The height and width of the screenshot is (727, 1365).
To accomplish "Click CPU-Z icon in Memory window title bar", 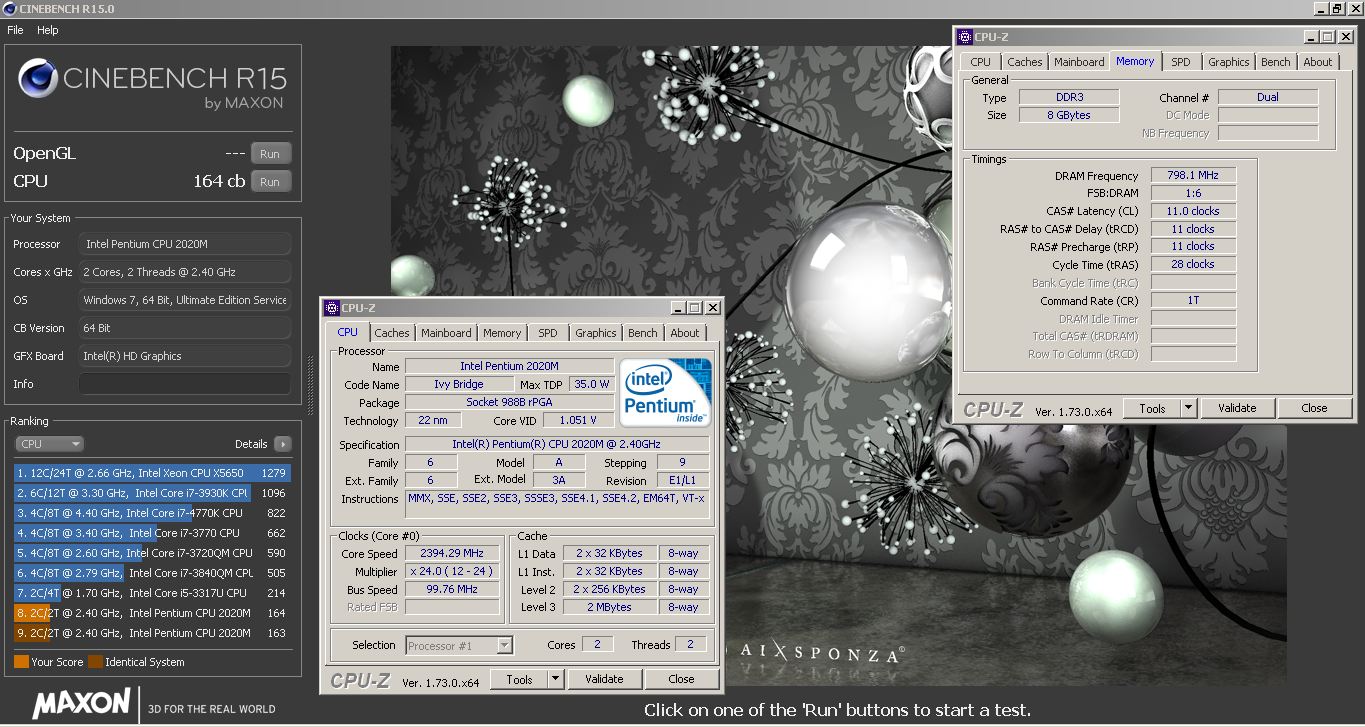I will pos(965,37).
